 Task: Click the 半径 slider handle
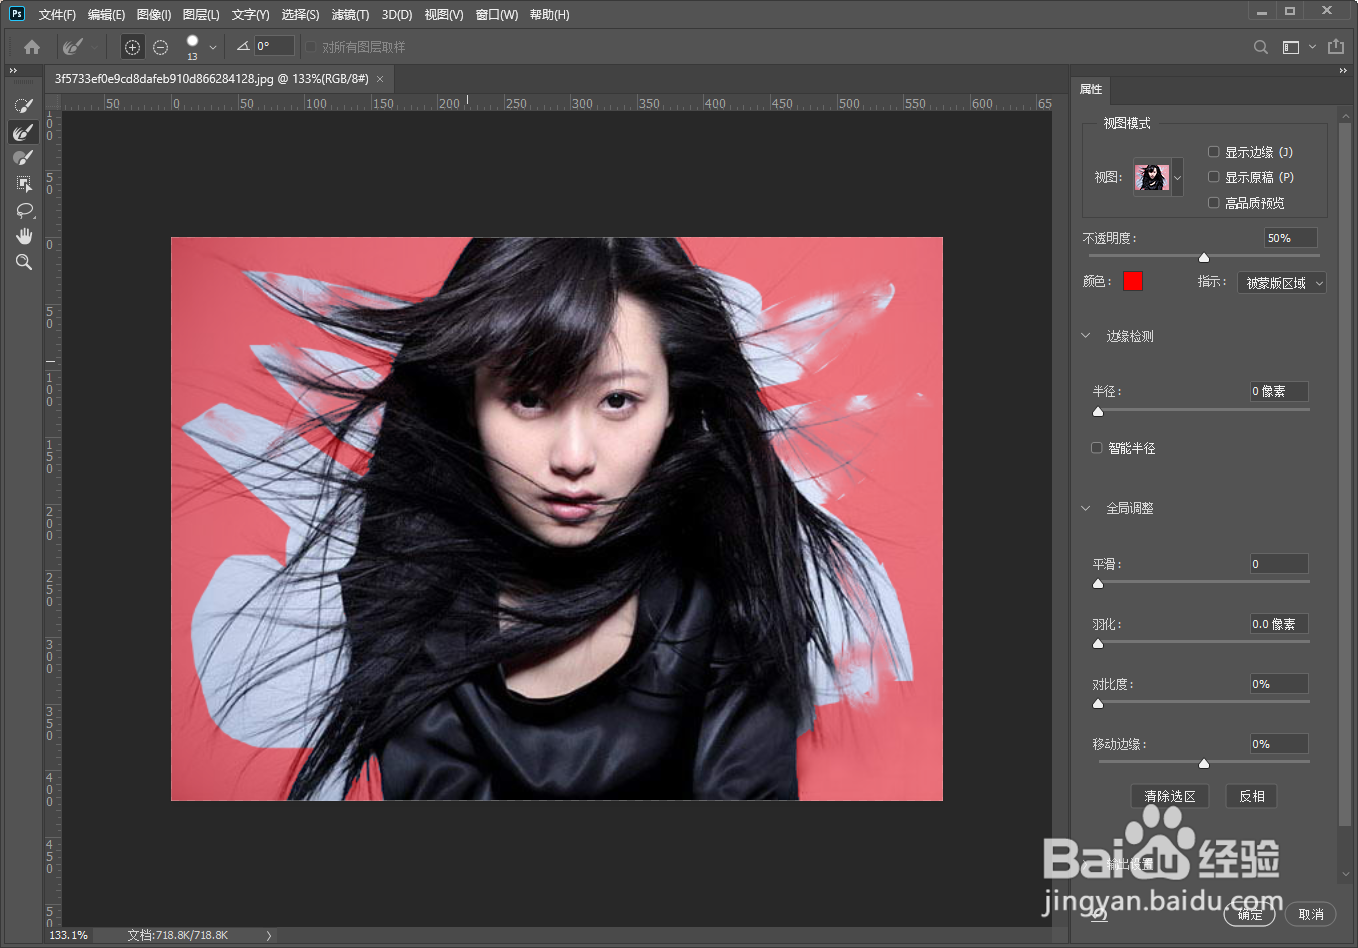tap(1098, 412)
